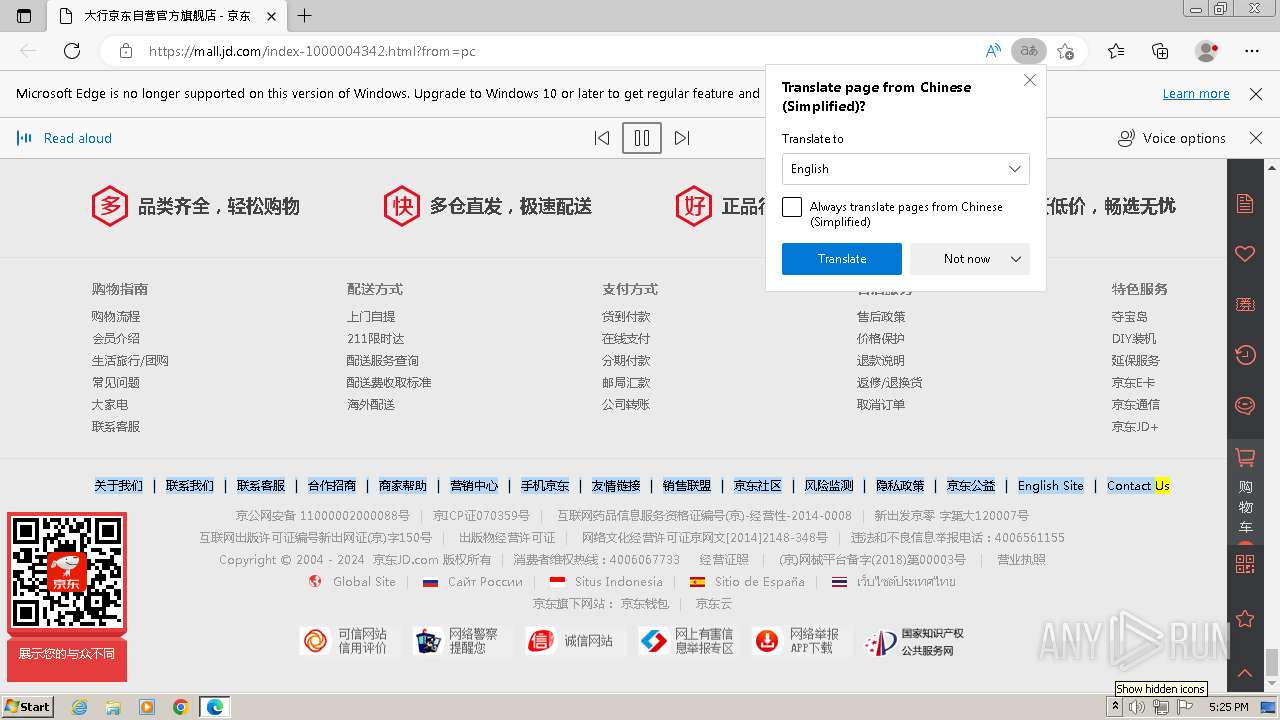Screen dimensions: 1280x720
Task: Open Chrome from the taskbar
Action: (x=180, y=707)
